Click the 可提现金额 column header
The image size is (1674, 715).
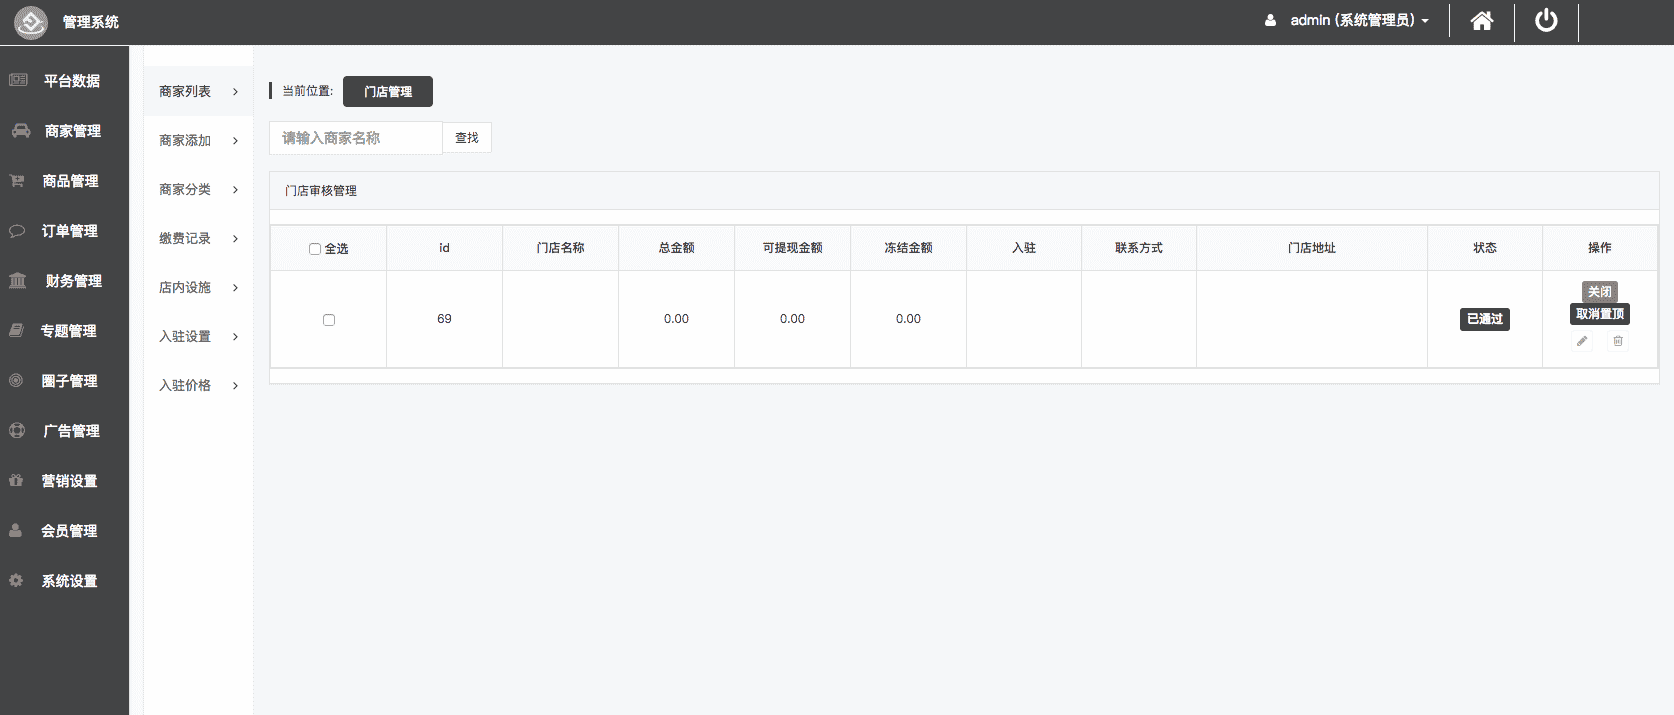tap(792, 248)
